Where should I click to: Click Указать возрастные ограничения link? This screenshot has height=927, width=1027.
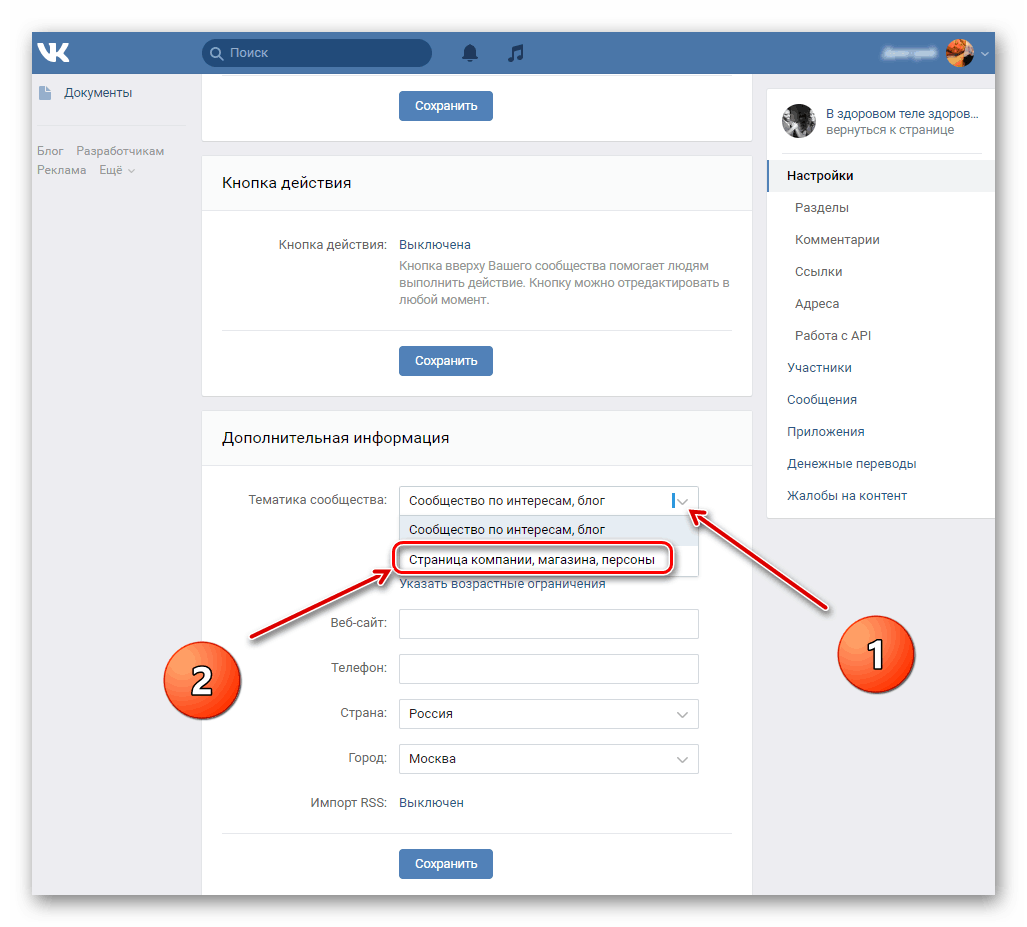pos(502,584)
